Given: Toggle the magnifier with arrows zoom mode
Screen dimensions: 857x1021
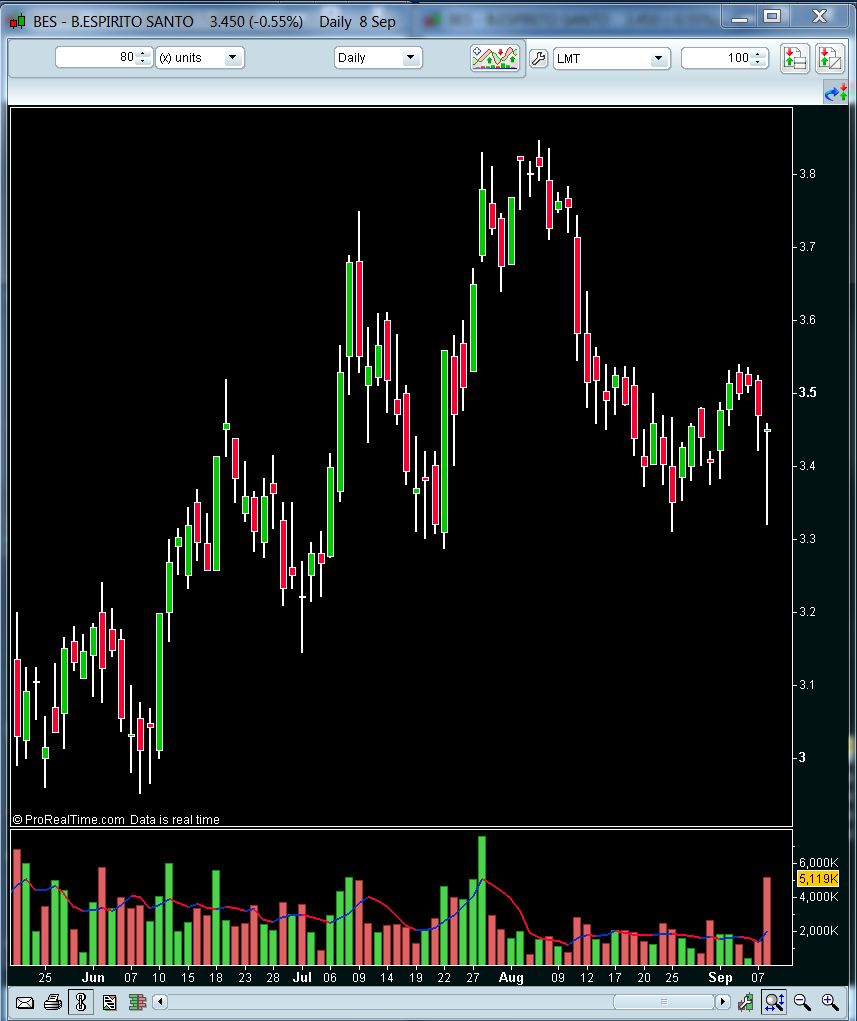Looking at the screenshot, I should point(774,1002).
